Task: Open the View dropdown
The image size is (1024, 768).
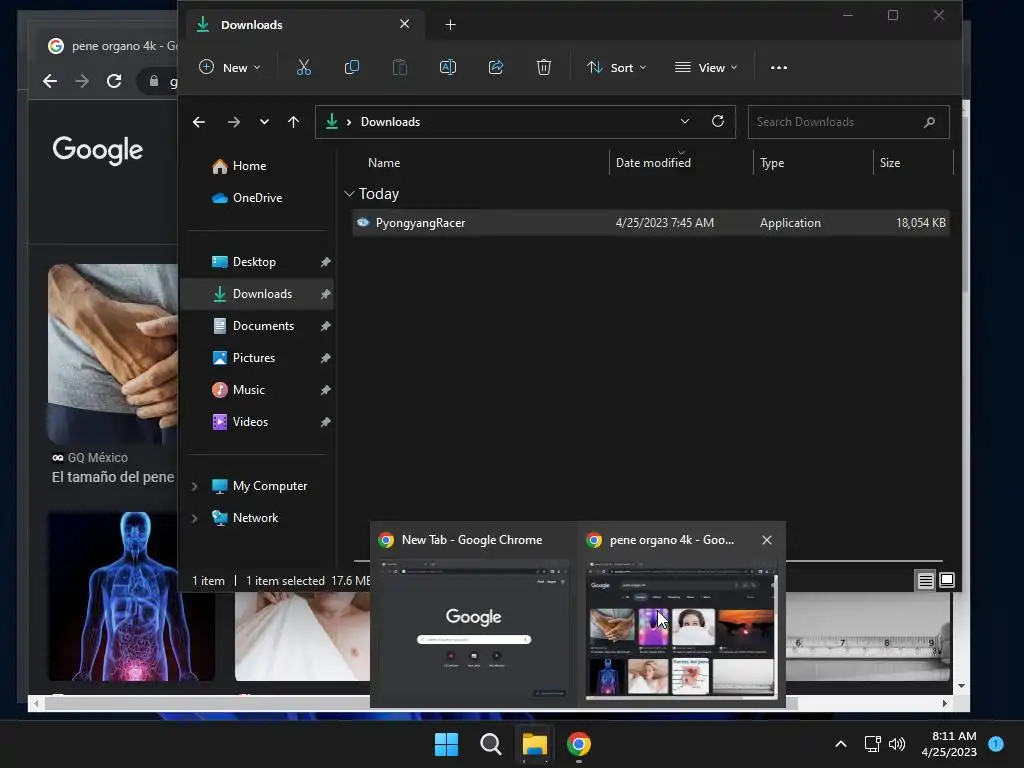Action: pyautogui.click(x=706, y=67)
